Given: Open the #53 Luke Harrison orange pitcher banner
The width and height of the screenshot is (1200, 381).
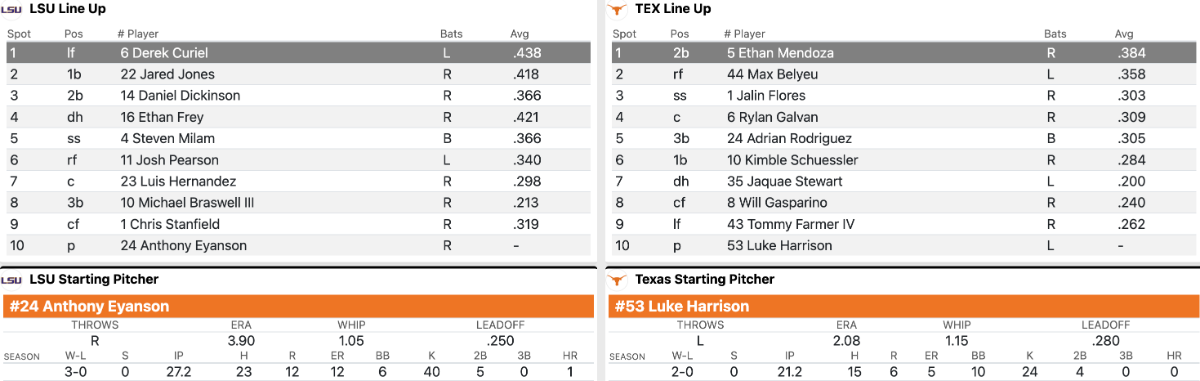Looking at the screenshot, I should 904,306.
